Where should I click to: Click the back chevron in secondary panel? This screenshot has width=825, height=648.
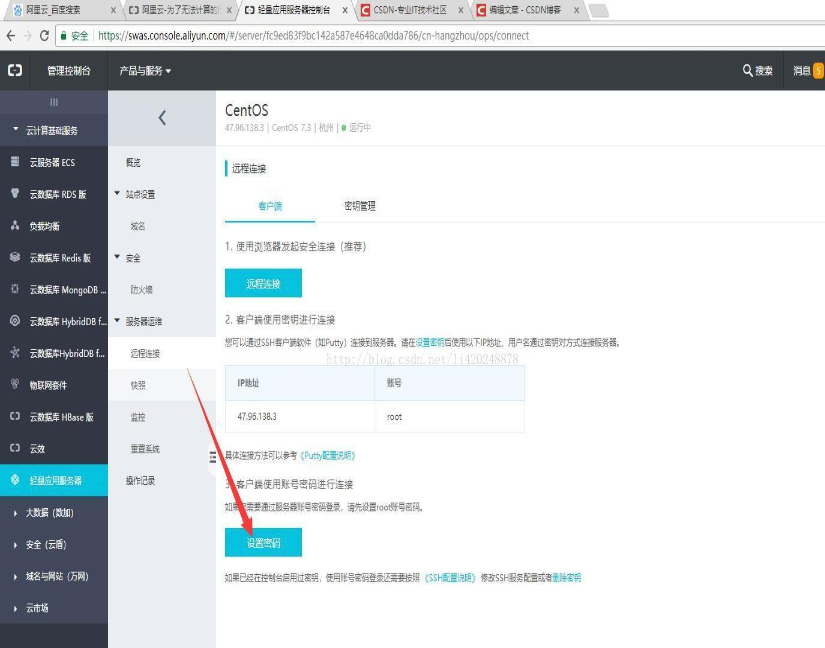[x=162, y=118]
